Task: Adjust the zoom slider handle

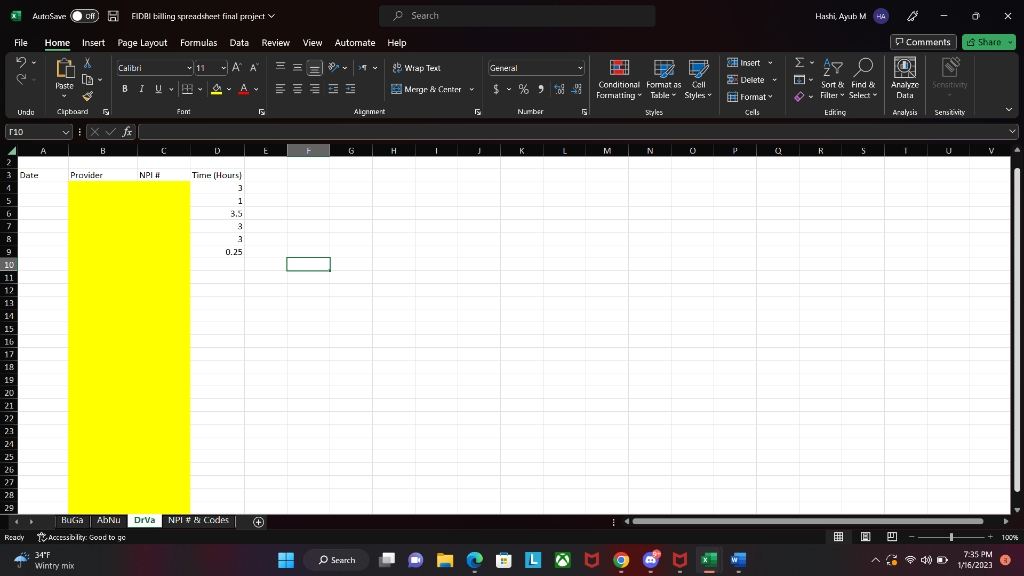Action: pyautogui.click(x=951, y=537)
